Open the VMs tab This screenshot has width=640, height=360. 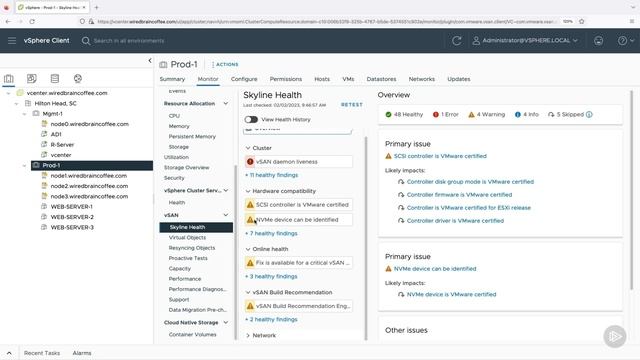[348, 79]
